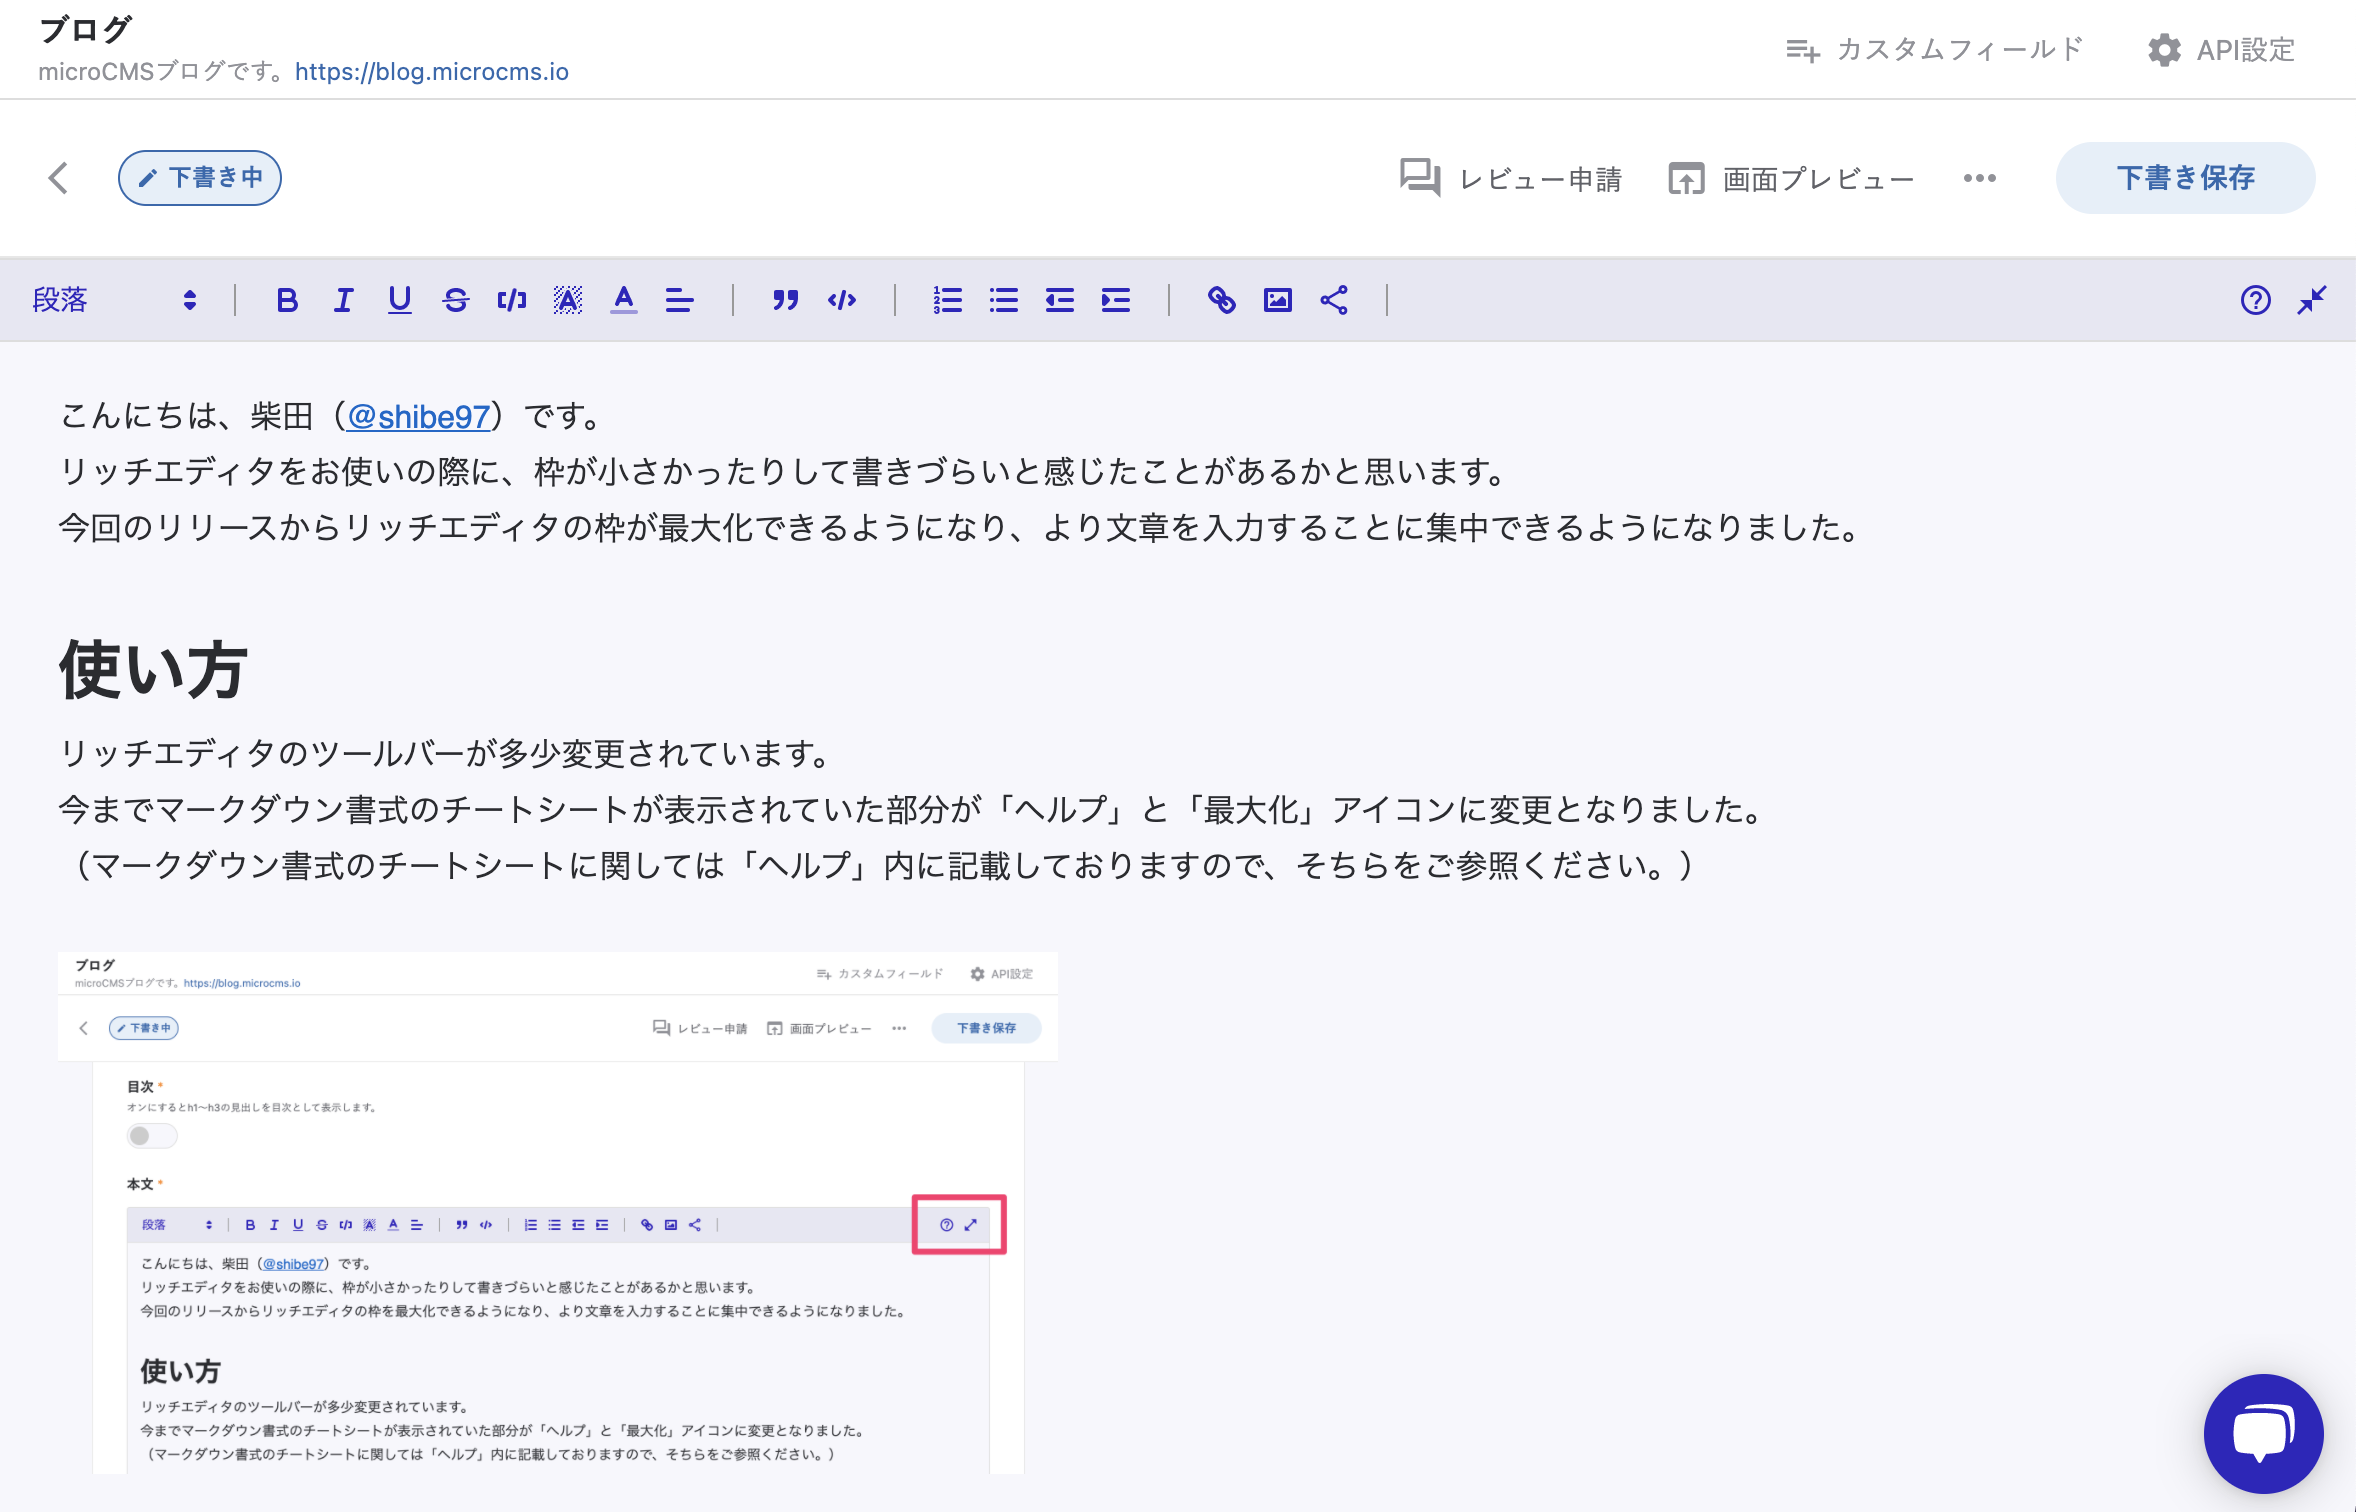Apply strikethrough formatting

(x=455, y=300)
